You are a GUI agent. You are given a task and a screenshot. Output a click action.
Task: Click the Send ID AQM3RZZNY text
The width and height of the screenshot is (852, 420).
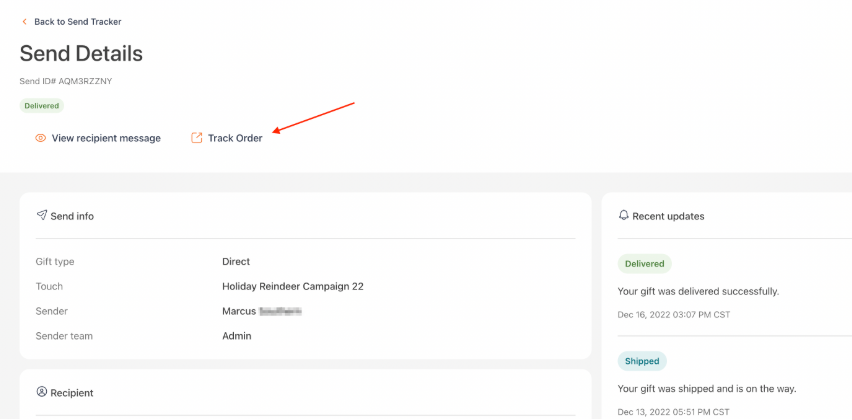(66, 81)
